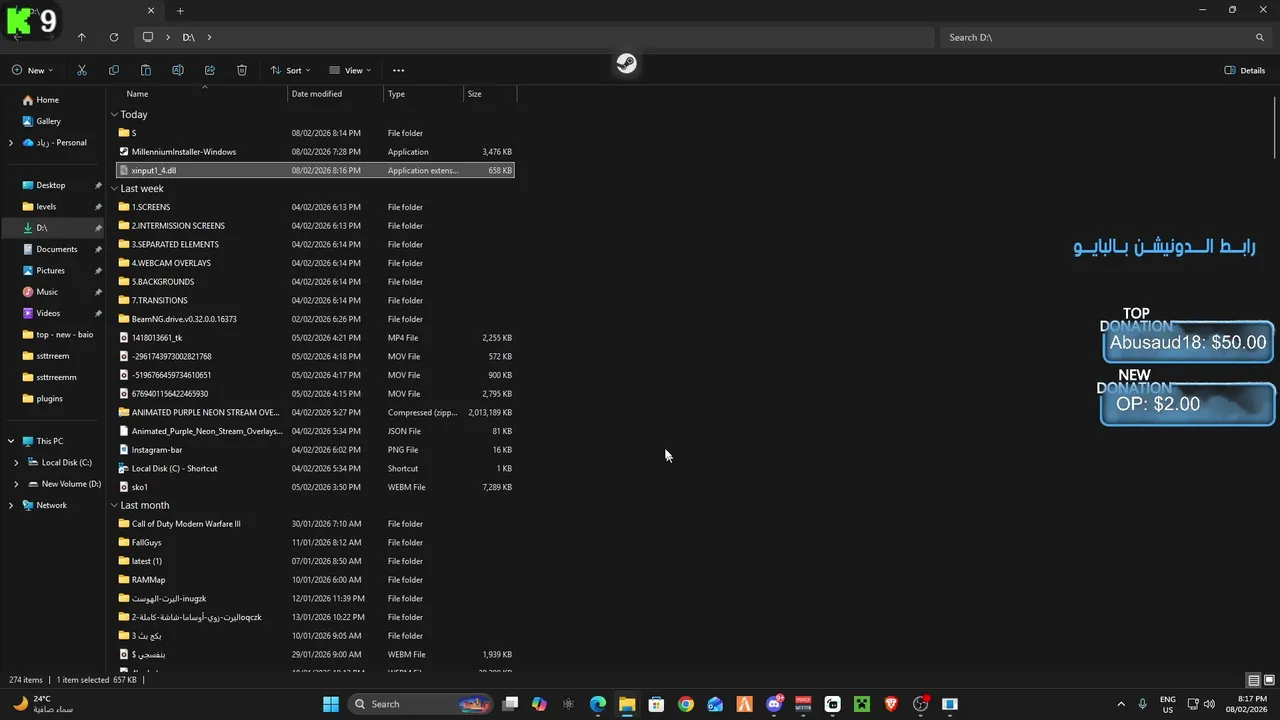Click the Cut scissors icon
The image size is (1280, 720).
[x=82, y=70]
